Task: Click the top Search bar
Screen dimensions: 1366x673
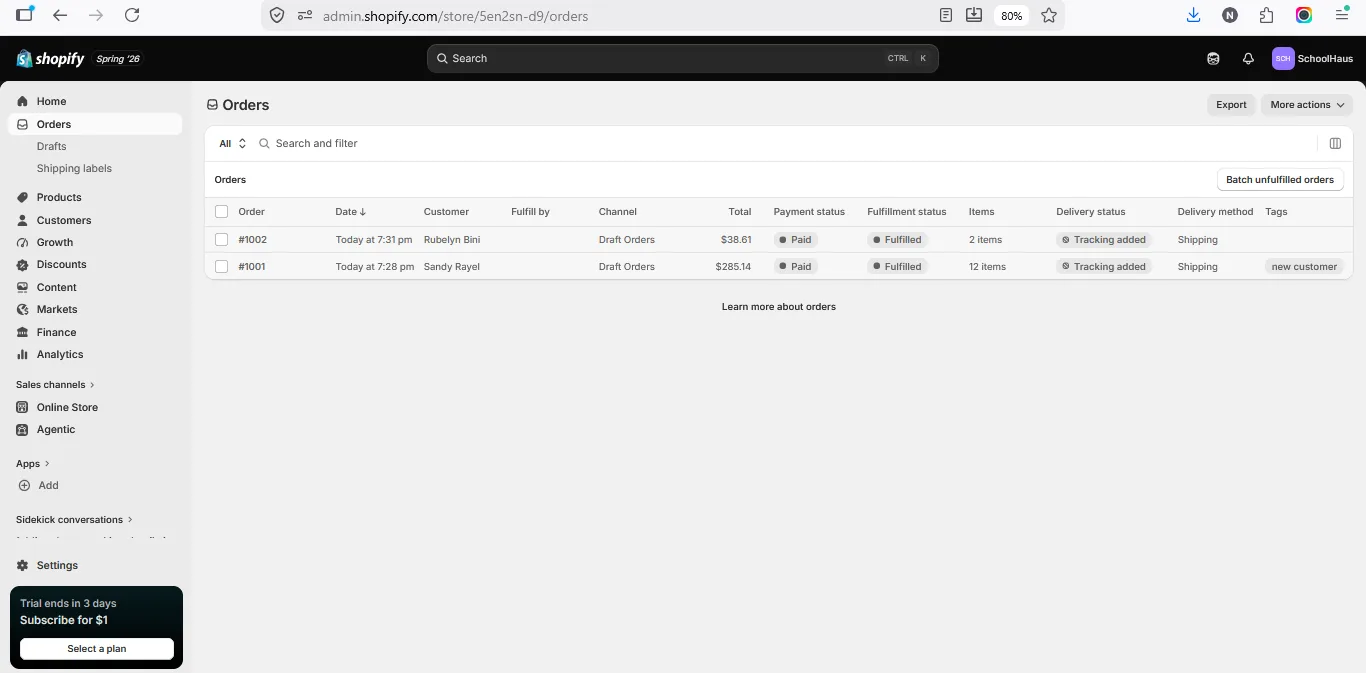Action: (682, 59)
